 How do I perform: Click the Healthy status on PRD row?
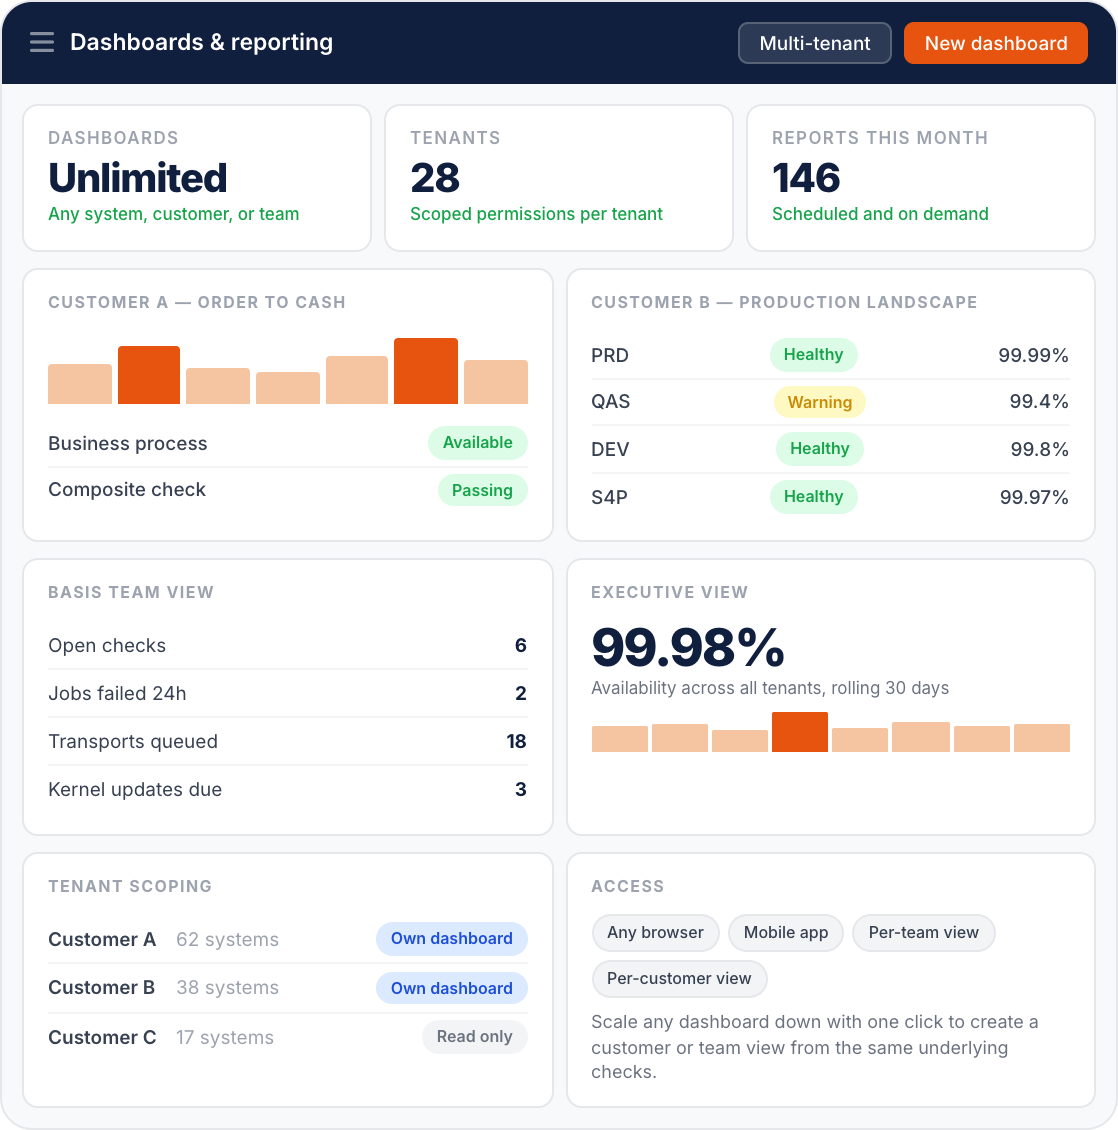coord(813,355)
